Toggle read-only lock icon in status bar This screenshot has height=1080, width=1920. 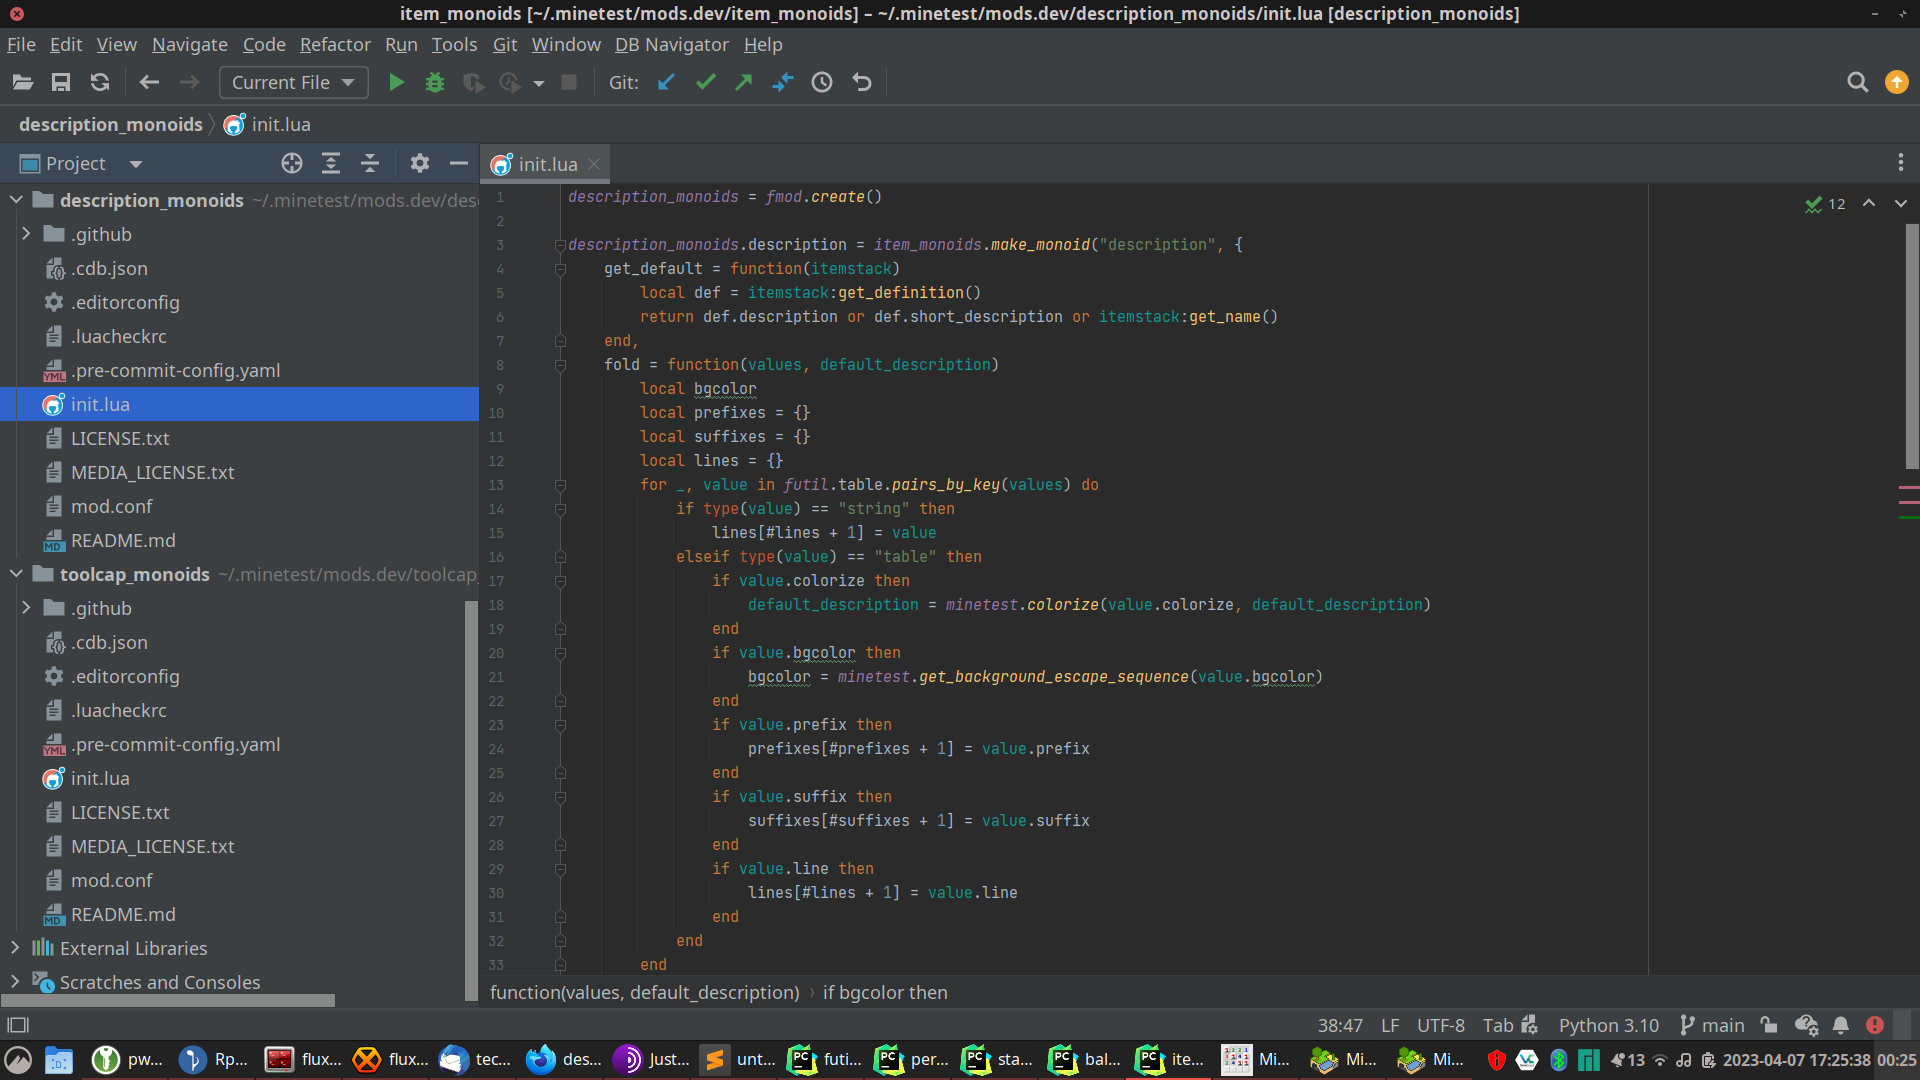click(x=1769, y=1025)
